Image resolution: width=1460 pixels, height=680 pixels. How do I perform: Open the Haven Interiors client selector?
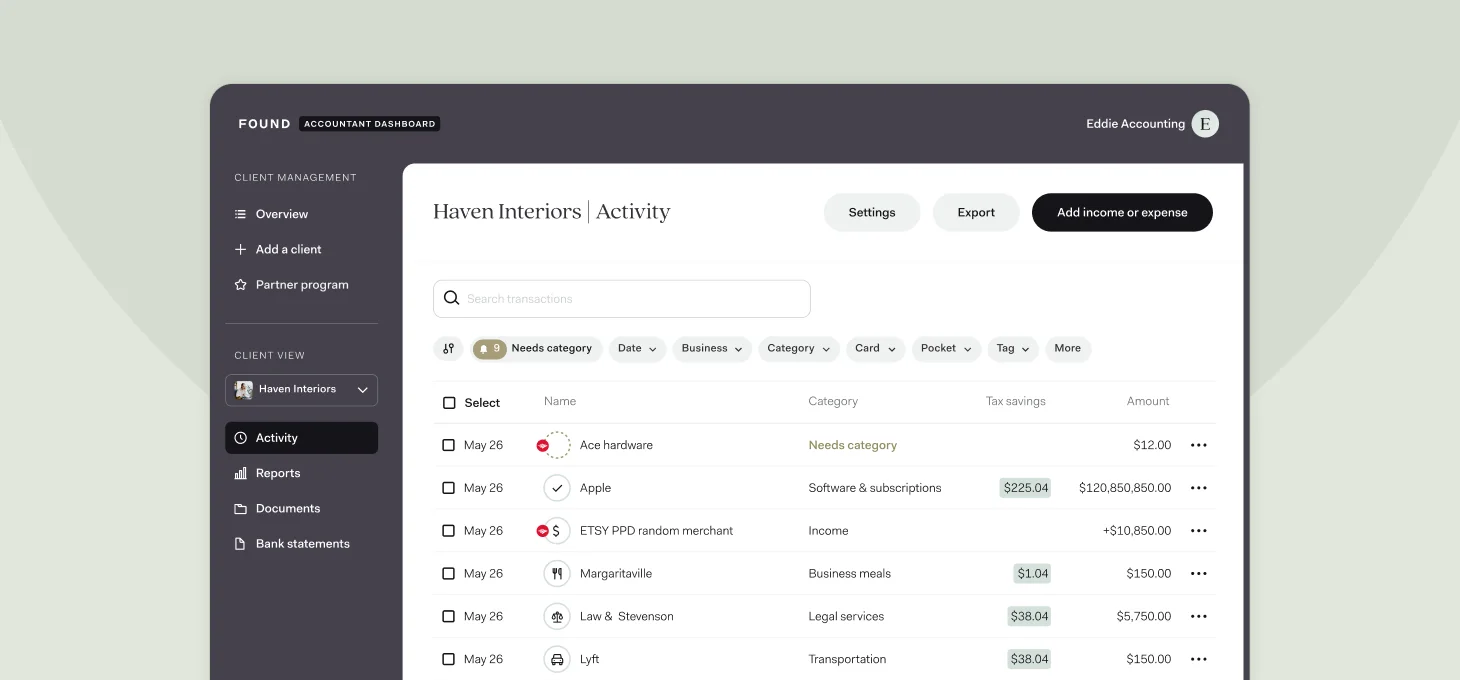point(301,390)
